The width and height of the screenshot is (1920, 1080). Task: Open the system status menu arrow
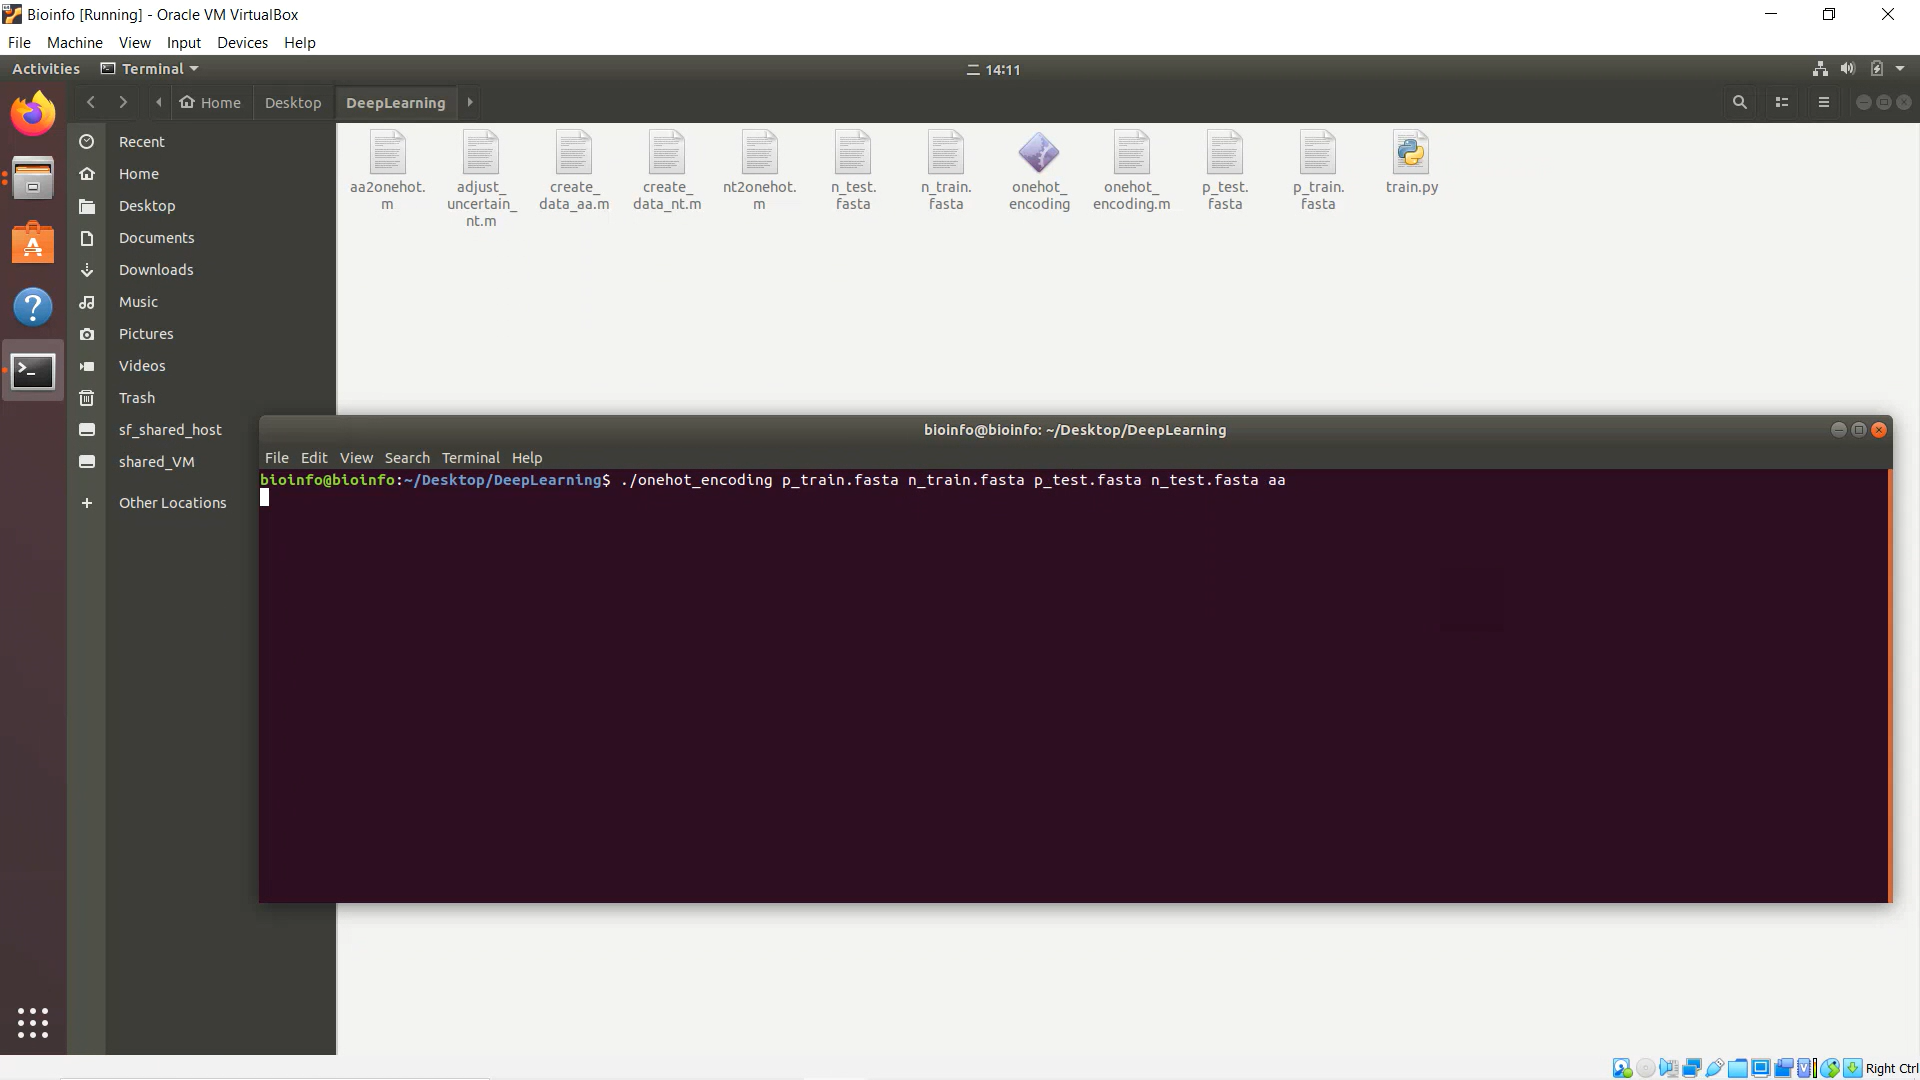(x=1900, y=69)
